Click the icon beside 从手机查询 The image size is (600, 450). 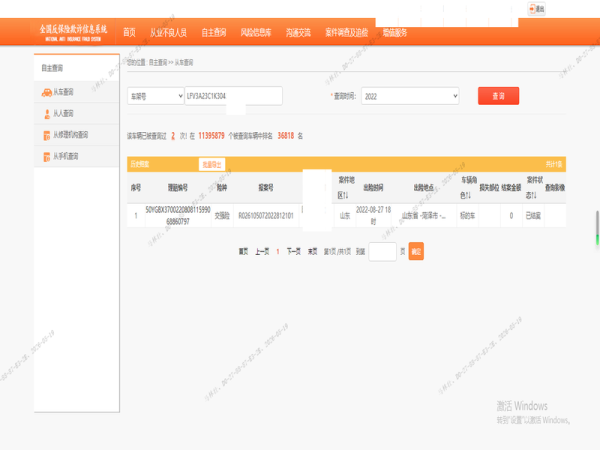(47, 157)
